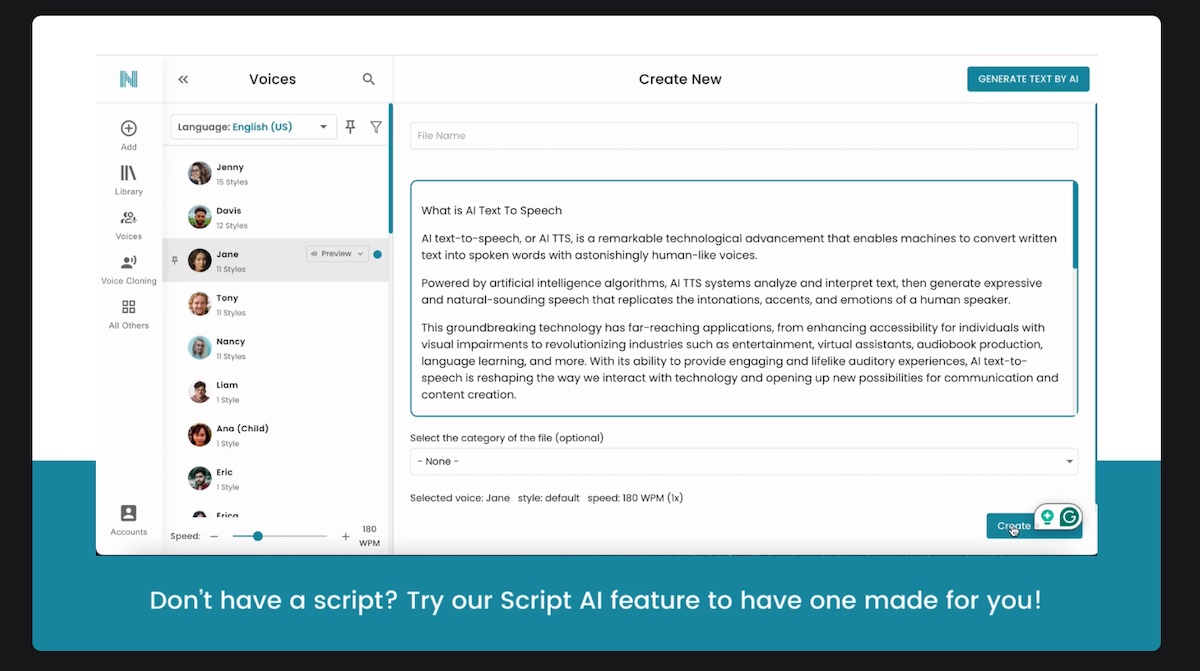1200x671 pixels.
Task: Click the filter funnel icon
Action: pos(376,127)
